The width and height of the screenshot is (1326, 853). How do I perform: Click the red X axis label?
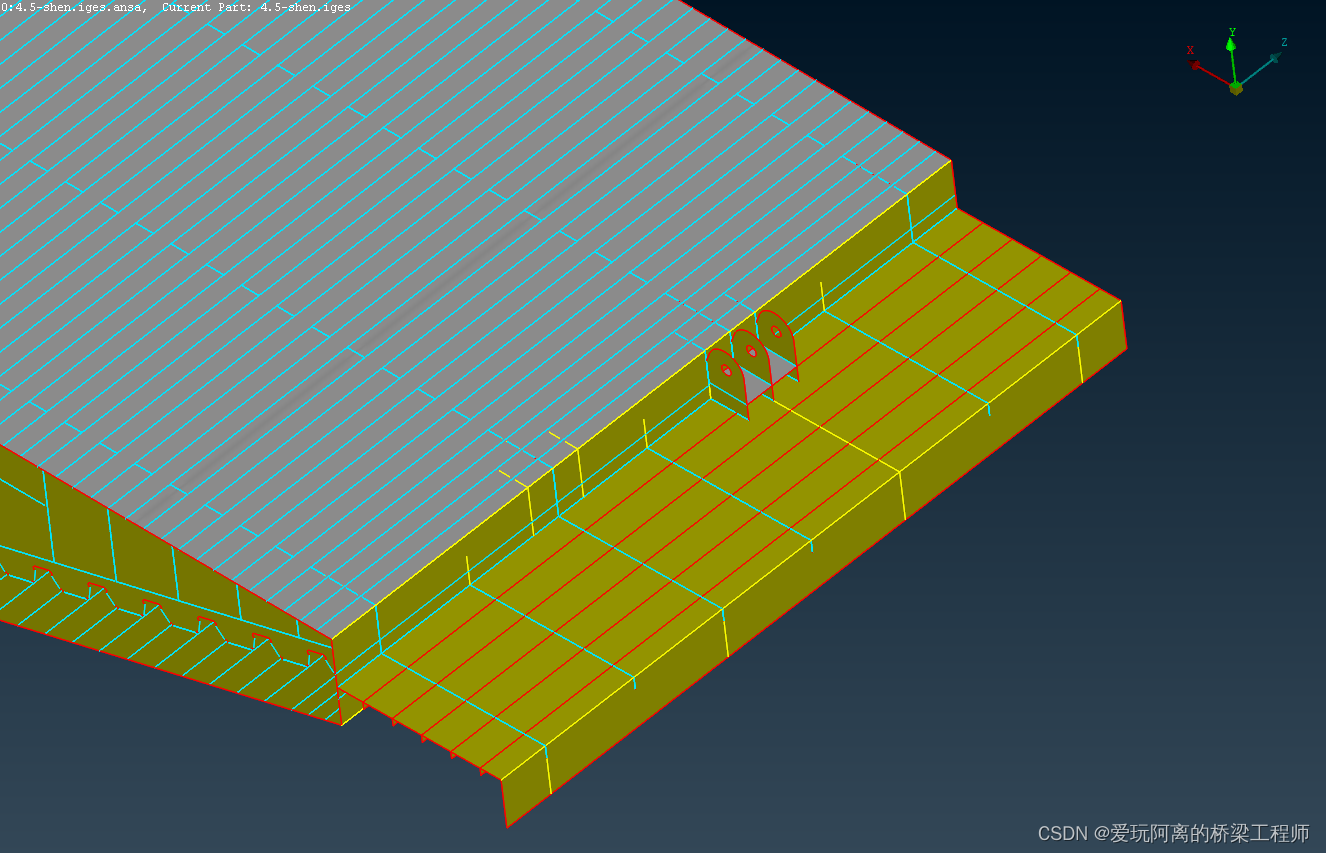(1190, 50)
